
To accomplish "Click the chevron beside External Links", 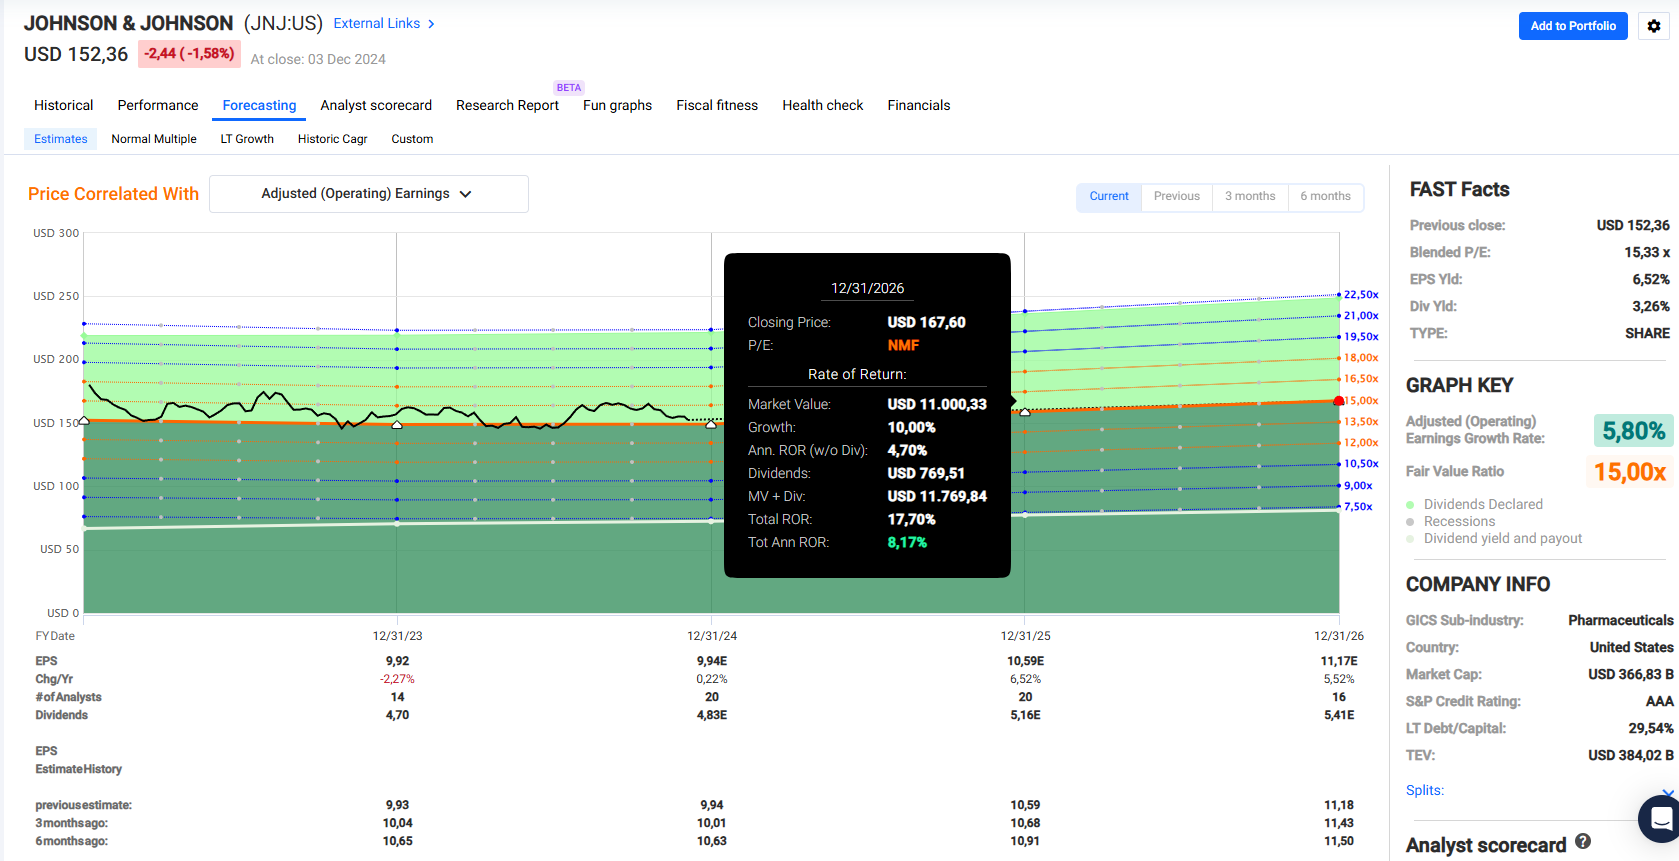I will [431, 24].
